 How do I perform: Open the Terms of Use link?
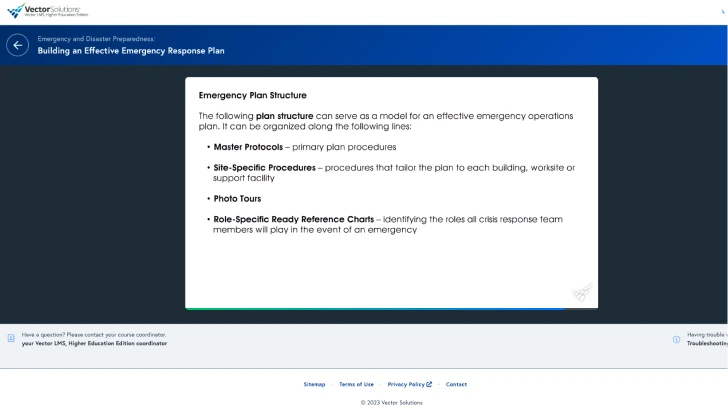click(356, 384)
